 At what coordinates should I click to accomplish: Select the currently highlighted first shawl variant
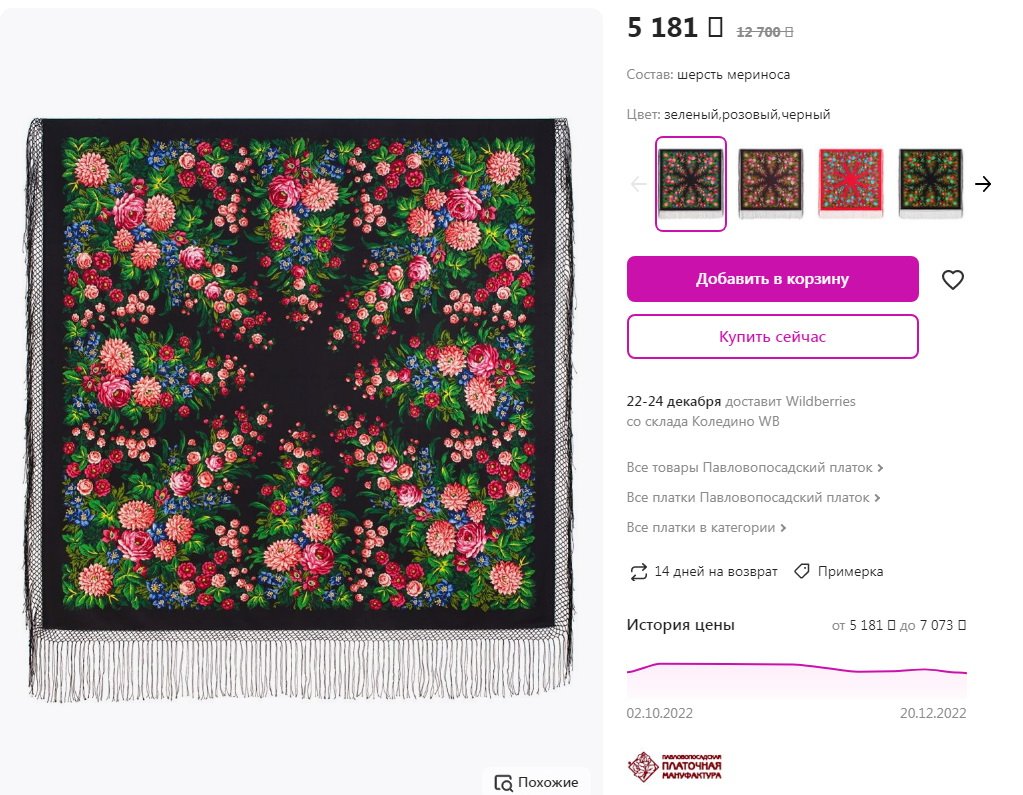[x=690, y=183]
